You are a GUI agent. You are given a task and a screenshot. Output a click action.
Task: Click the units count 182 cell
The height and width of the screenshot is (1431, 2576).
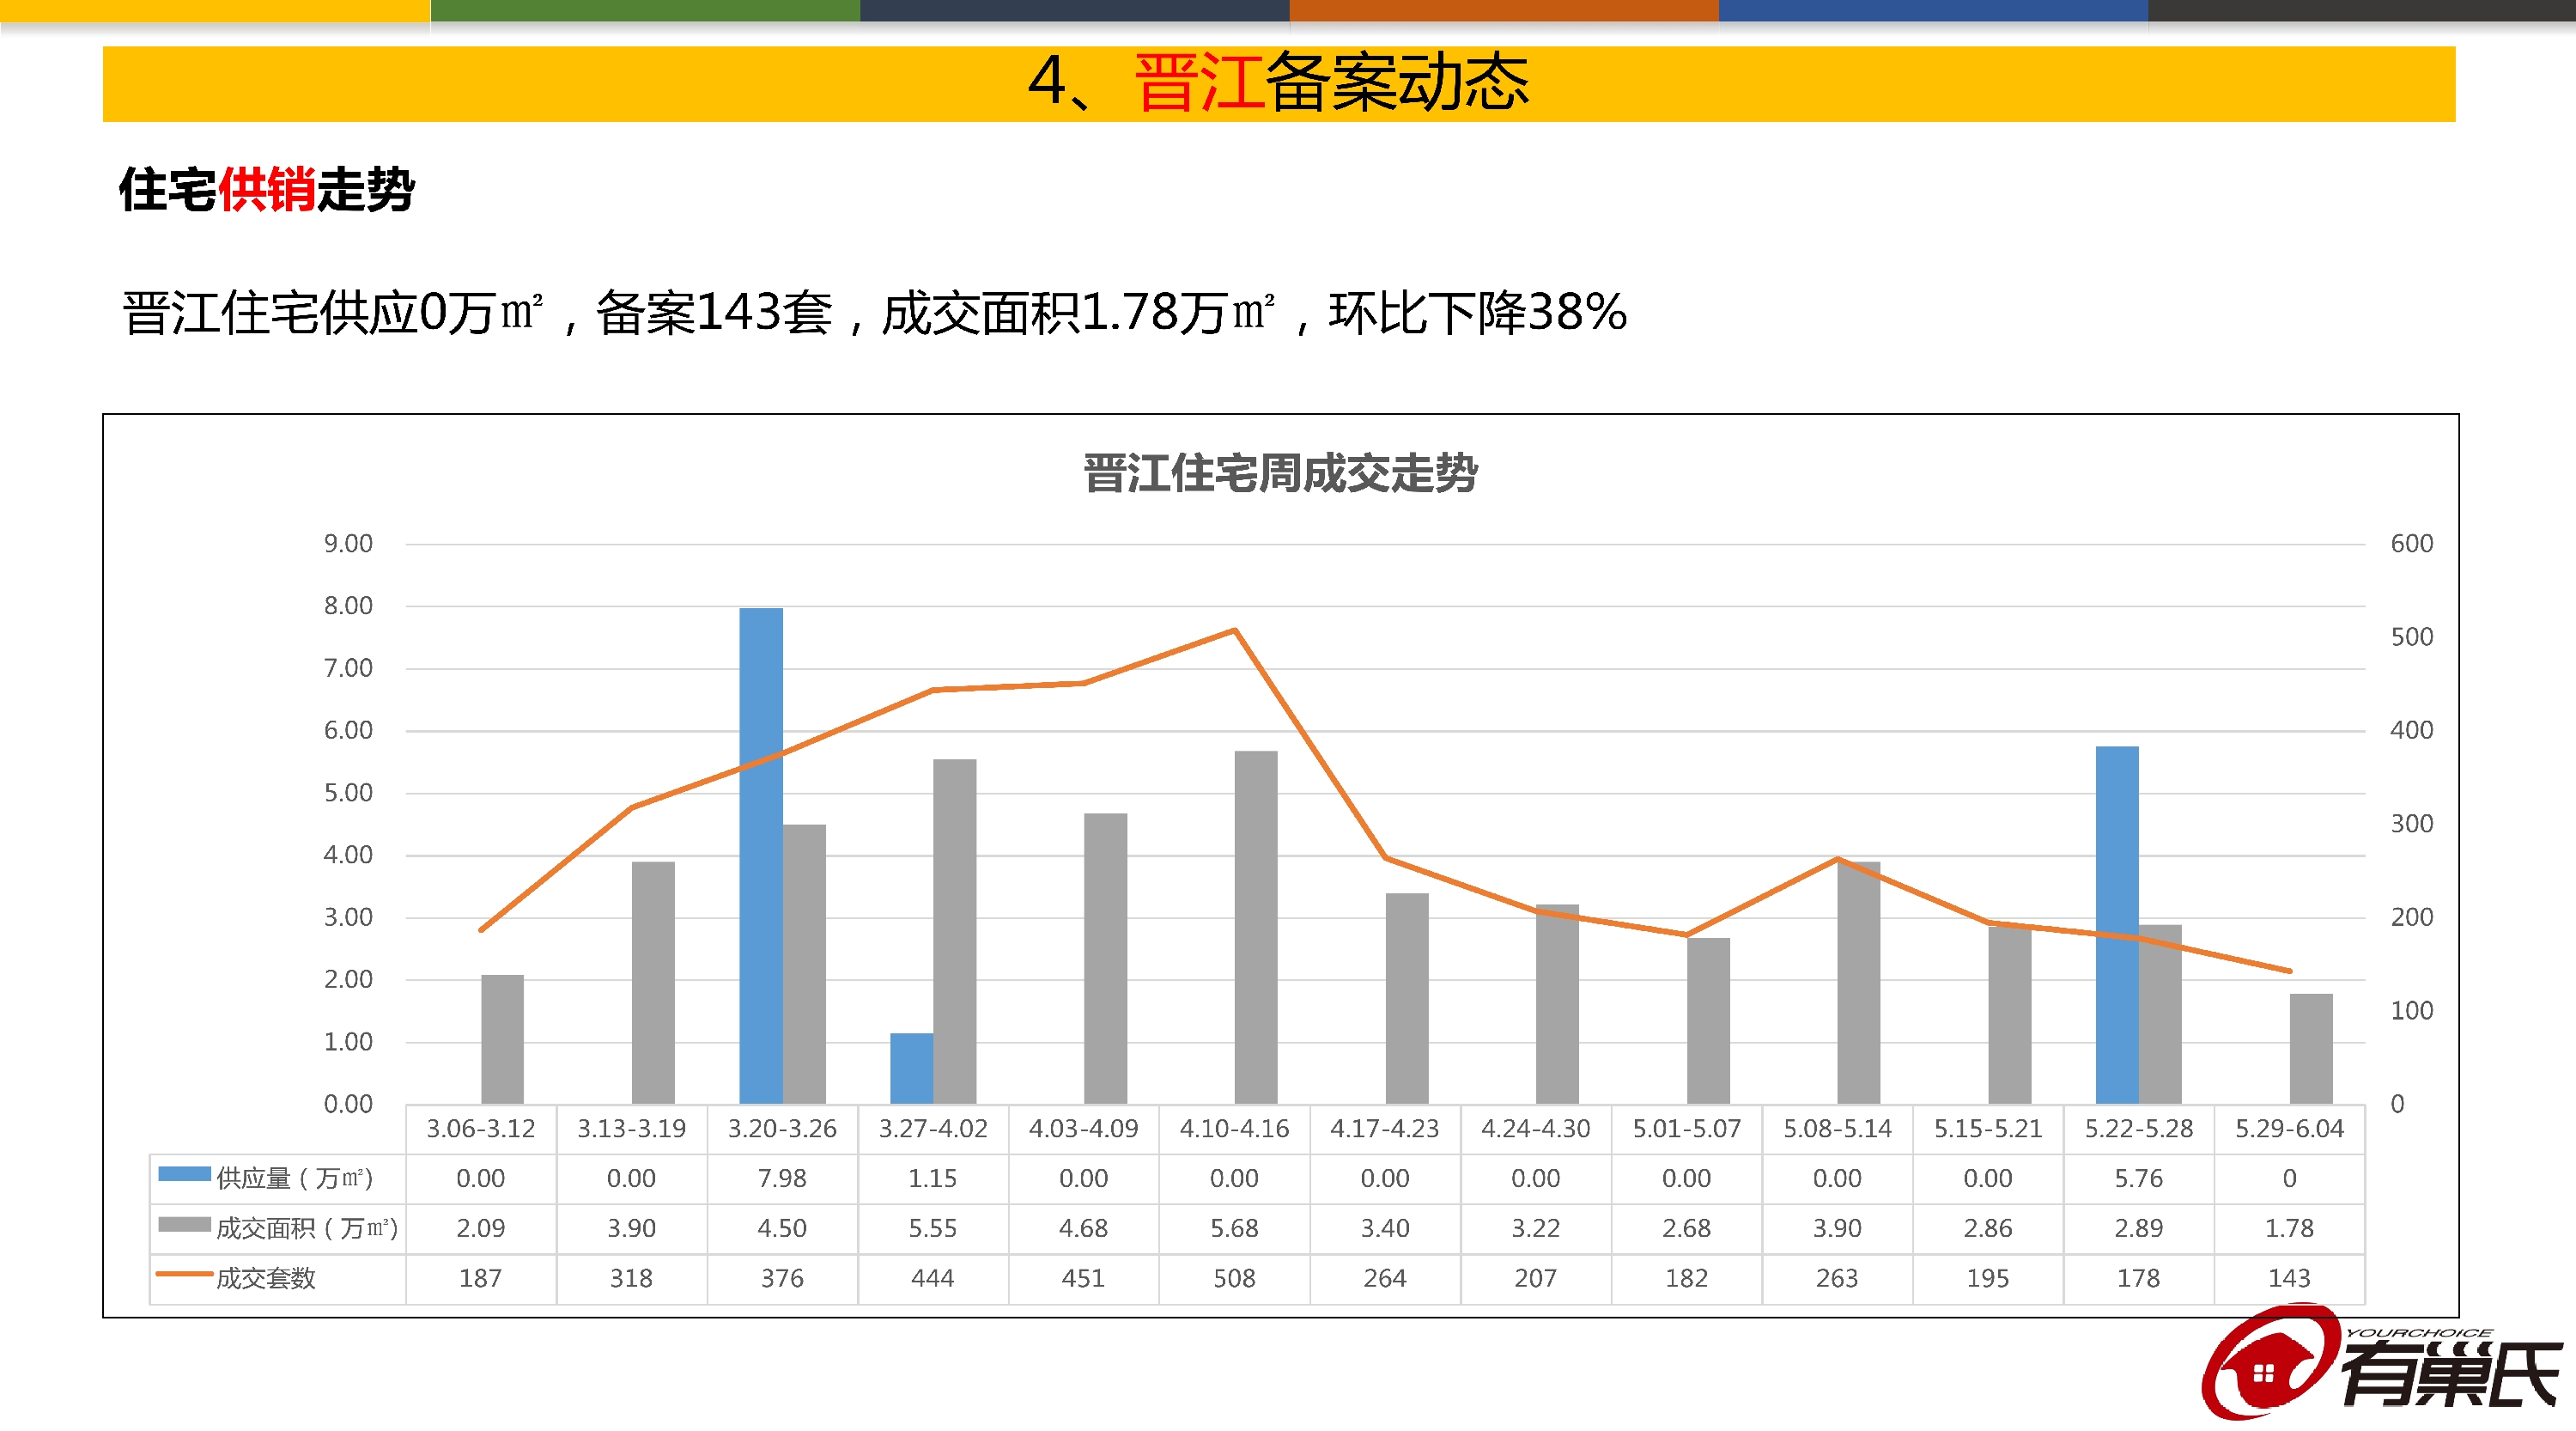(x=1687, y=1279)
